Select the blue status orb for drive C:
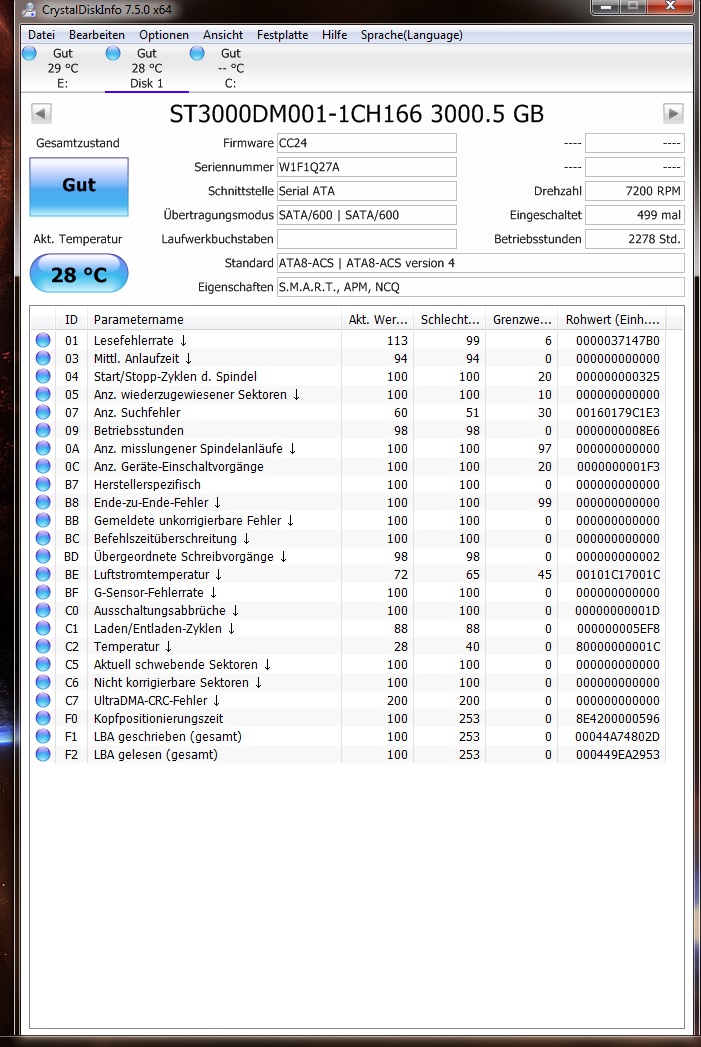This screenshot has width=701, height=1047. pos(197,53)
